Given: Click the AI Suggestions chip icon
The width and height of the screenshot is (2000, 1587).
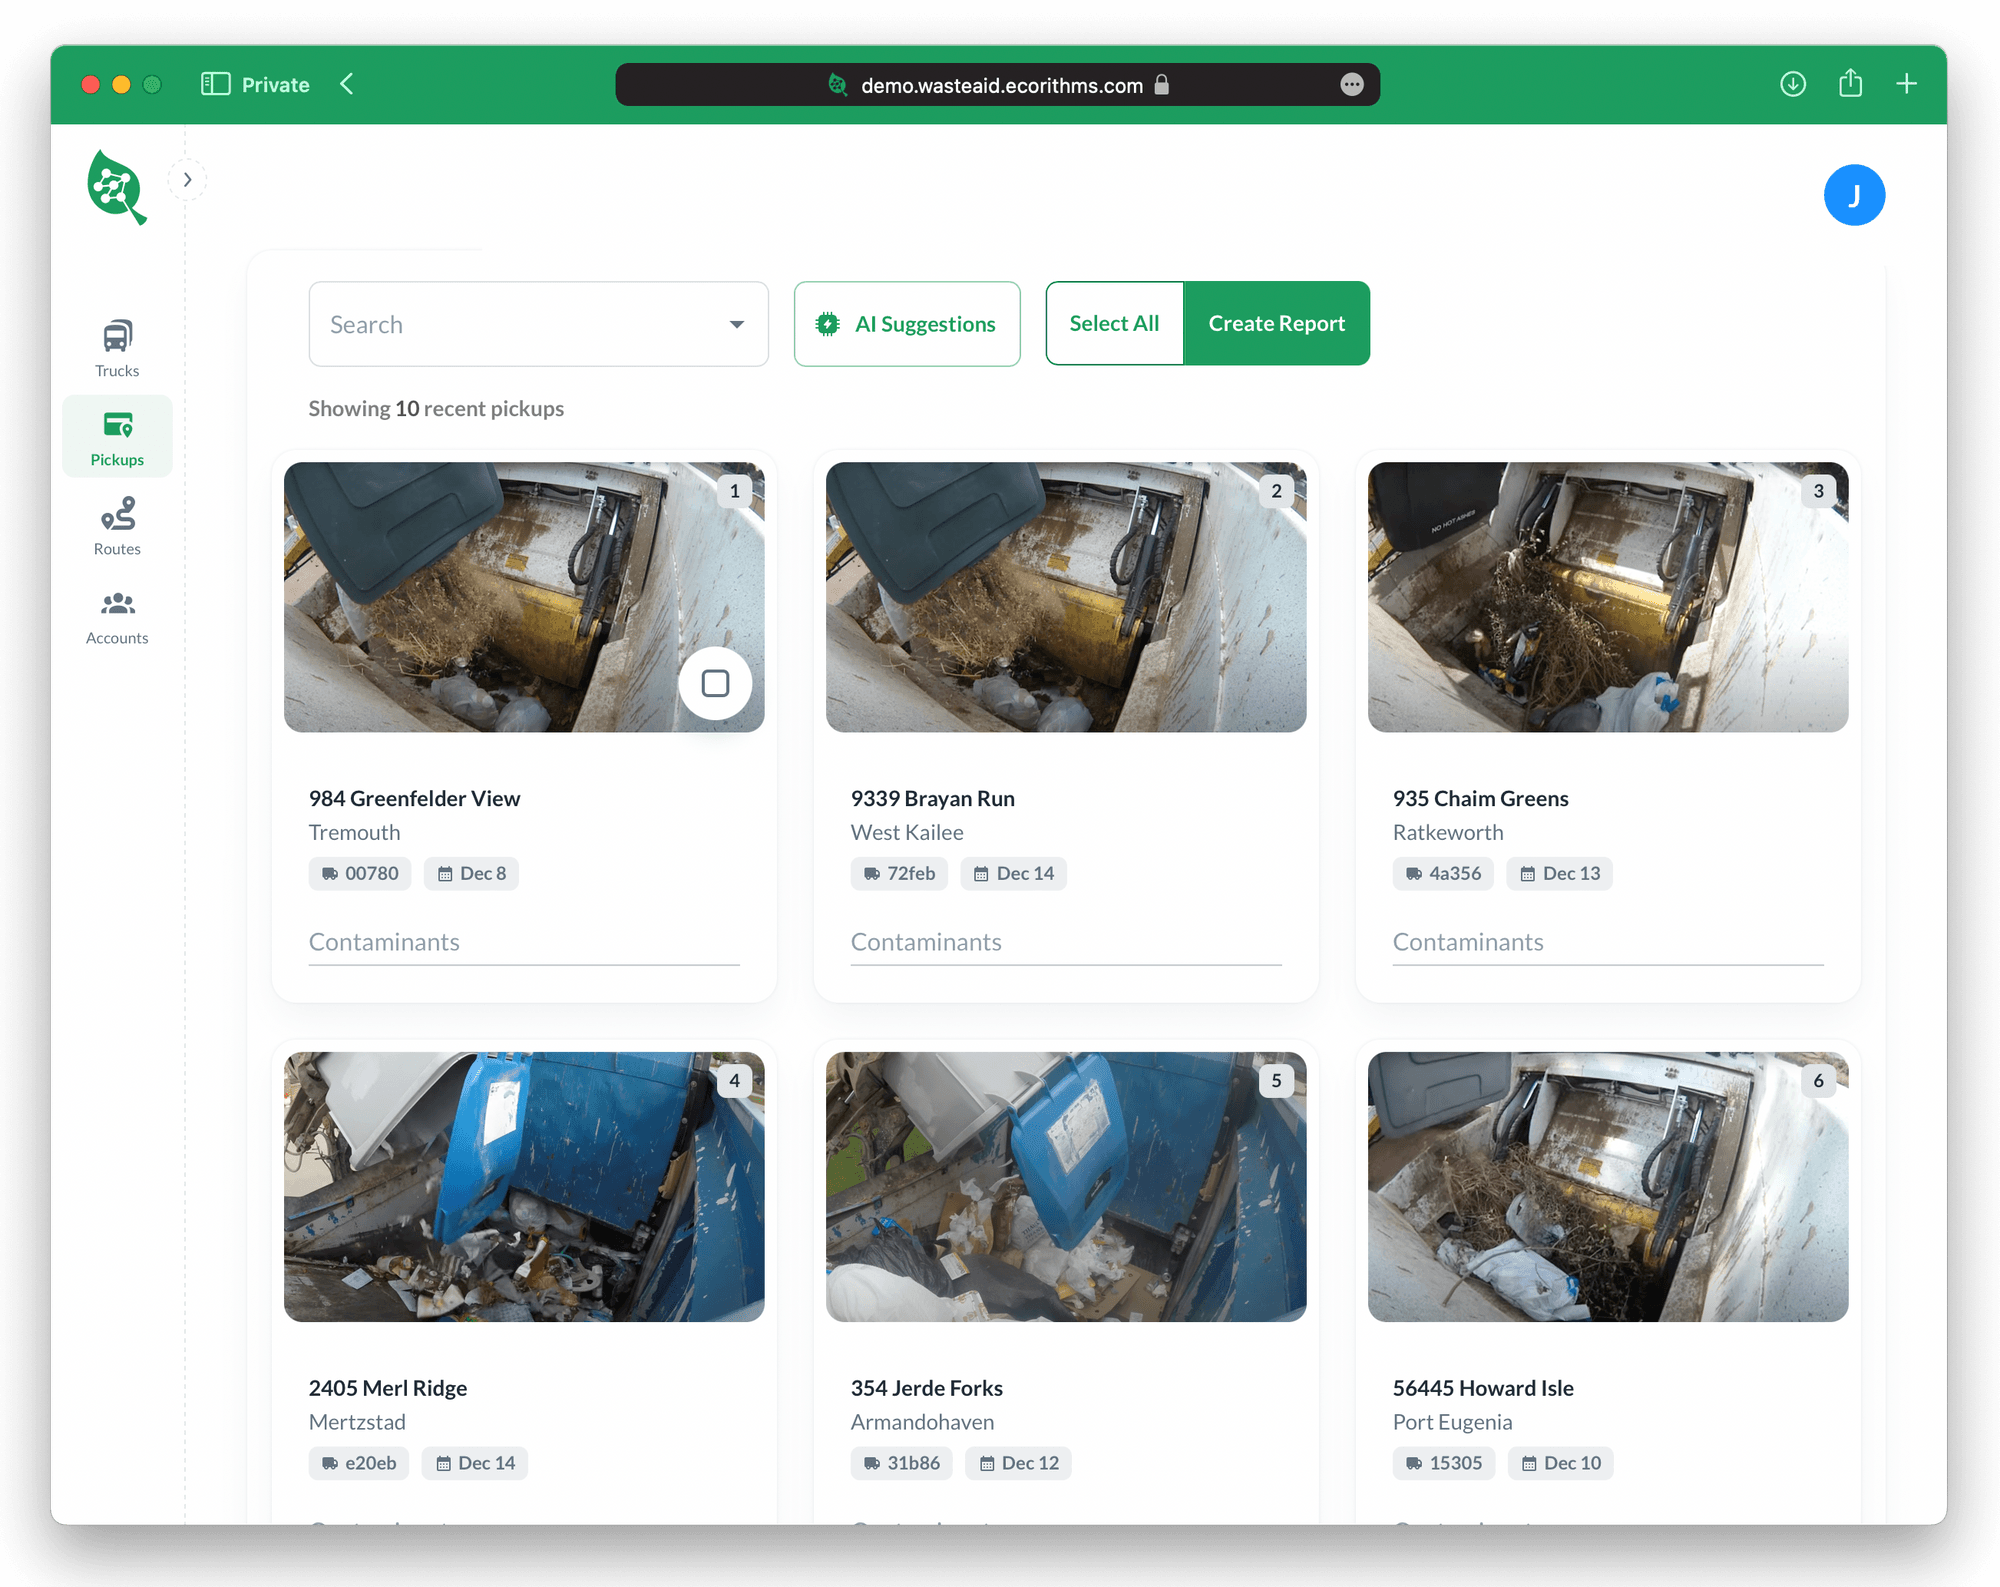Looking at the screenshot, I should (827, 323).
